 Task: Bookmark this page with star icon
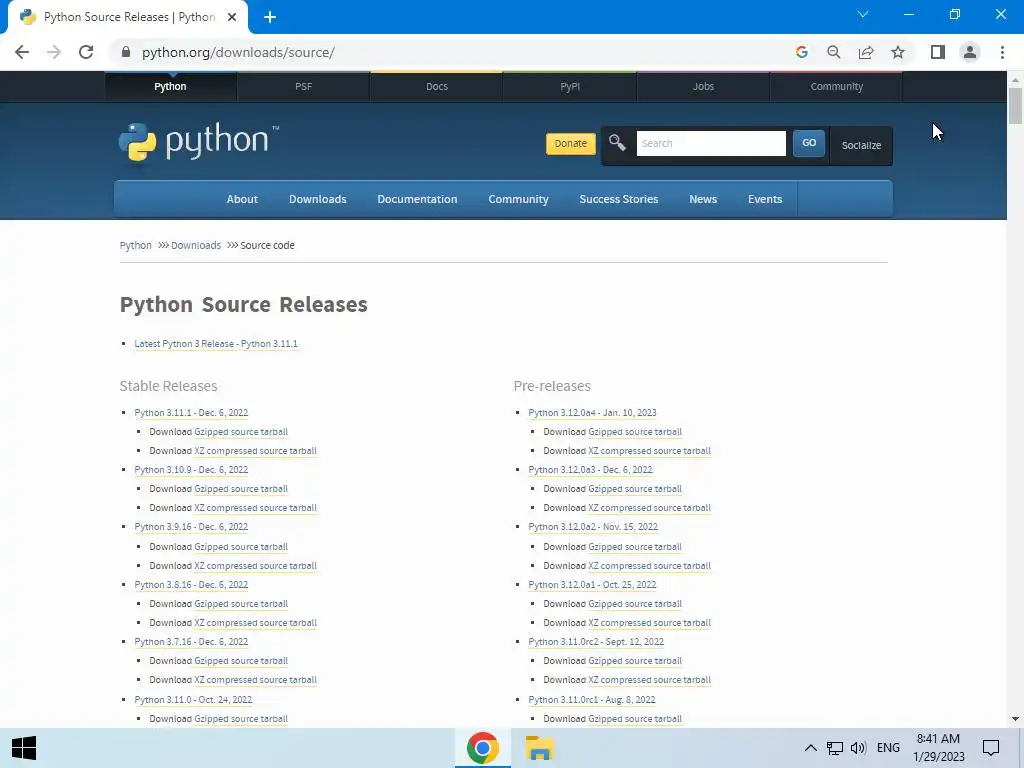(x=898, y=52)
